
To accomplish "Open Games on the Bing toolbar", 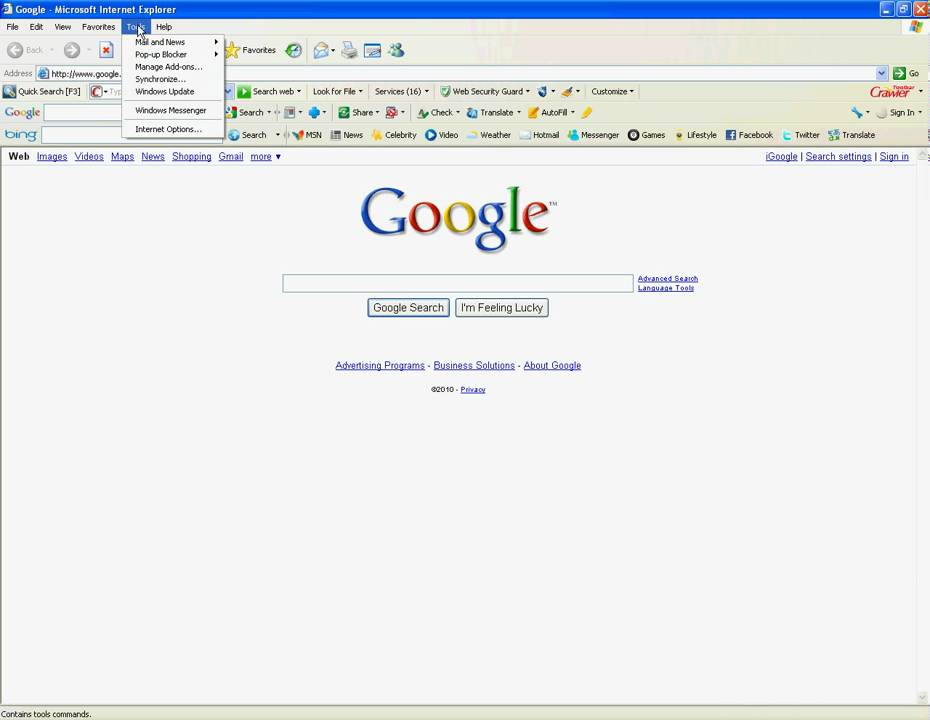I will click(x=646, y=135).
